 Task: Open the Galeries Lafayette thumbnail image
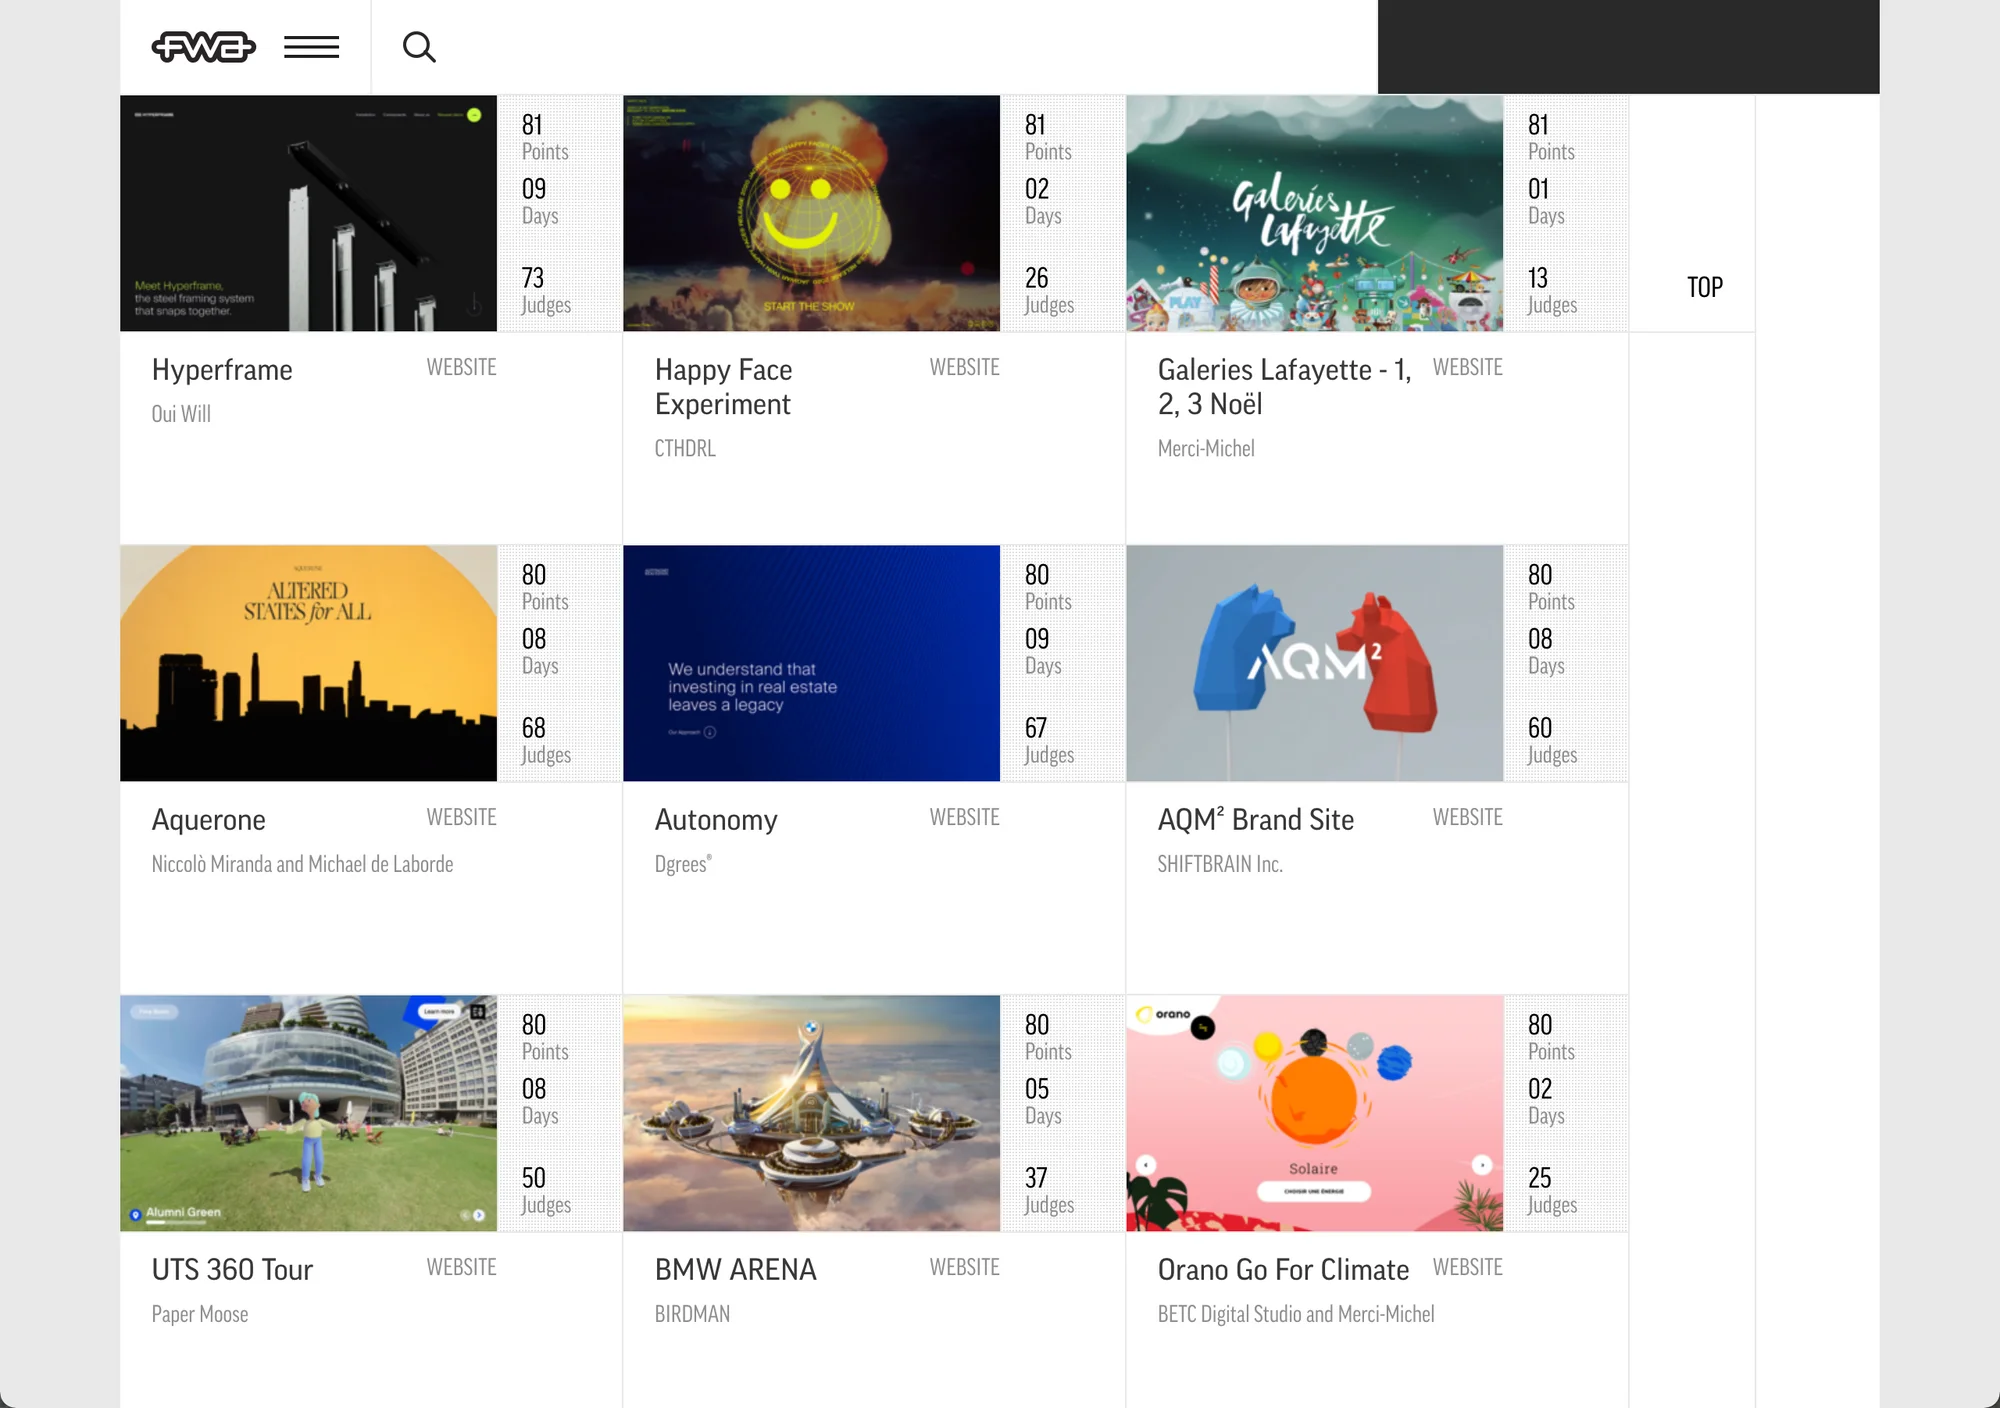[x=1314, y=213]
